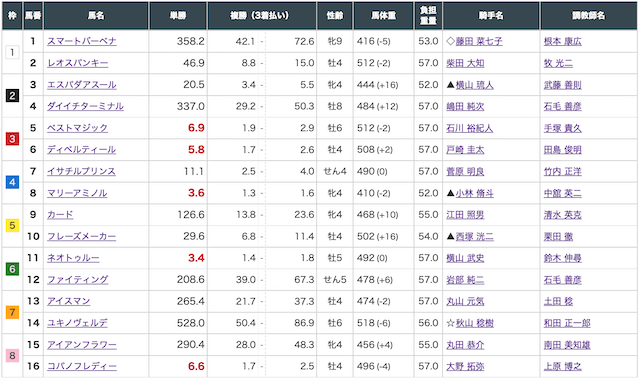This screenshot has width=640, height=380.
Task: Open jockey 横山 武史 link
Action: [x=465, y=258]
